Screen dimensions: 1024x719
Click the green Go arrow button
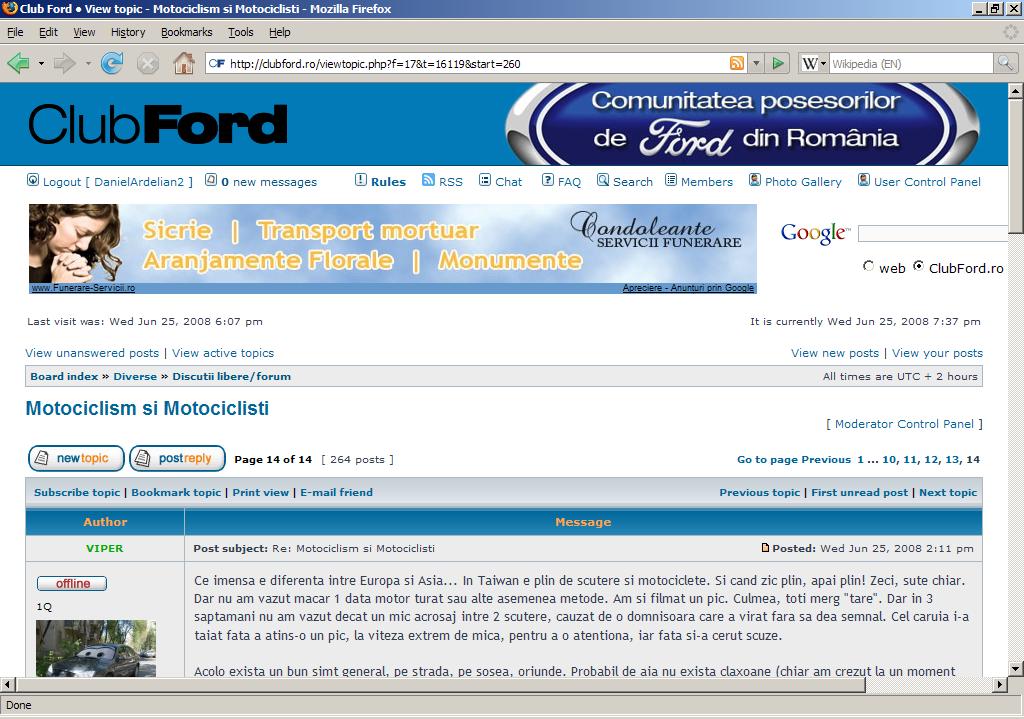click(x=779, y=63)
